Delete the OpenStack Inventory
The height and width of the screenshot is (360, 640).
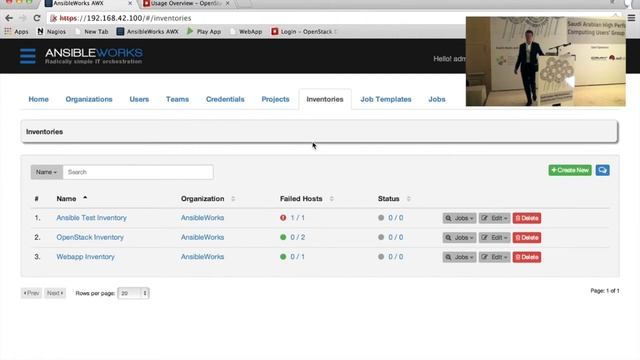[x=527, y=238]
